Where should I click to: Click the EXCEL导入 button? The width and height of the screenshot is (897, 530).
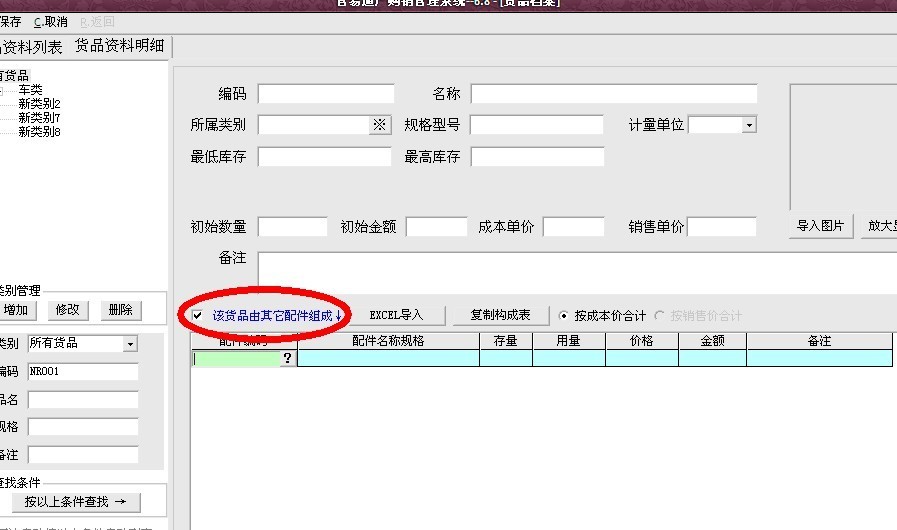(x=396, y=315)
